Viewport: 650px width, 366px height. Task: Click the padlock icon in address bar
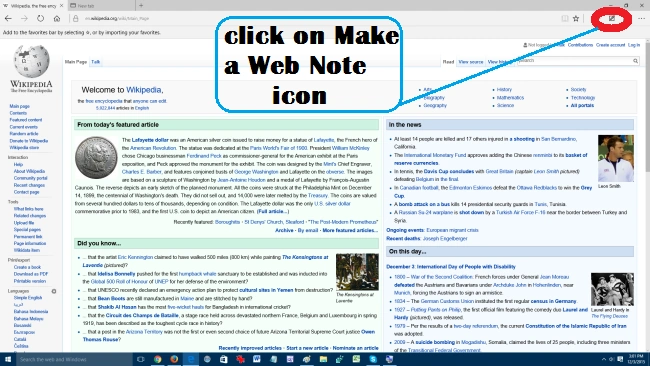click(x=75, y=18)
